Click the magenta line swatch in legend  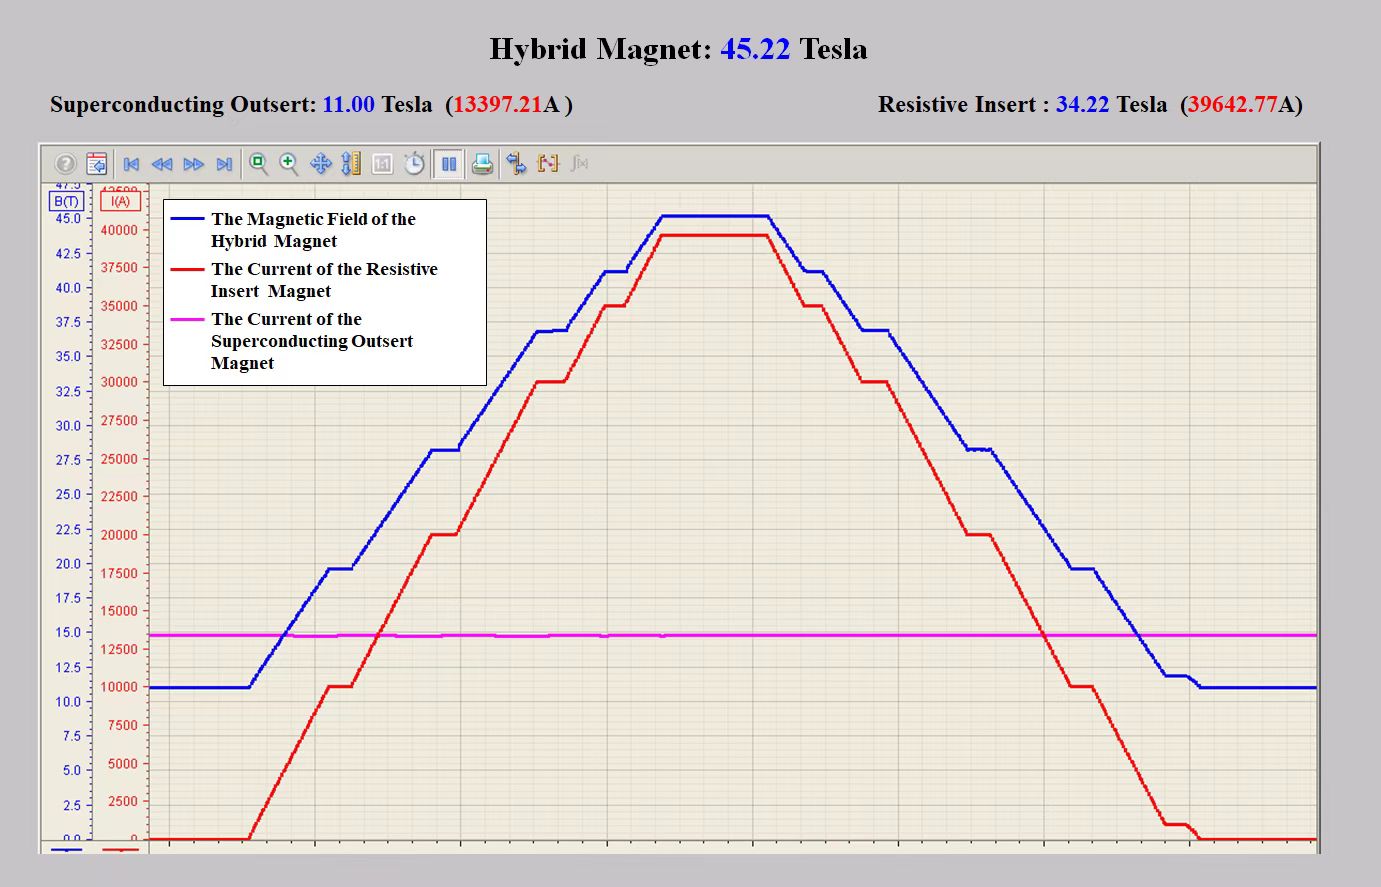click(187, 319)
